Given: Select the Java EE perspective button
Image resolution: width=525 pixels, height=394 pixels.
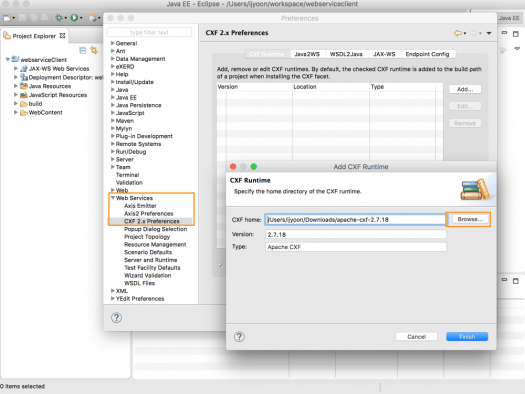Looking at the screenshot, I should point(509,18).
